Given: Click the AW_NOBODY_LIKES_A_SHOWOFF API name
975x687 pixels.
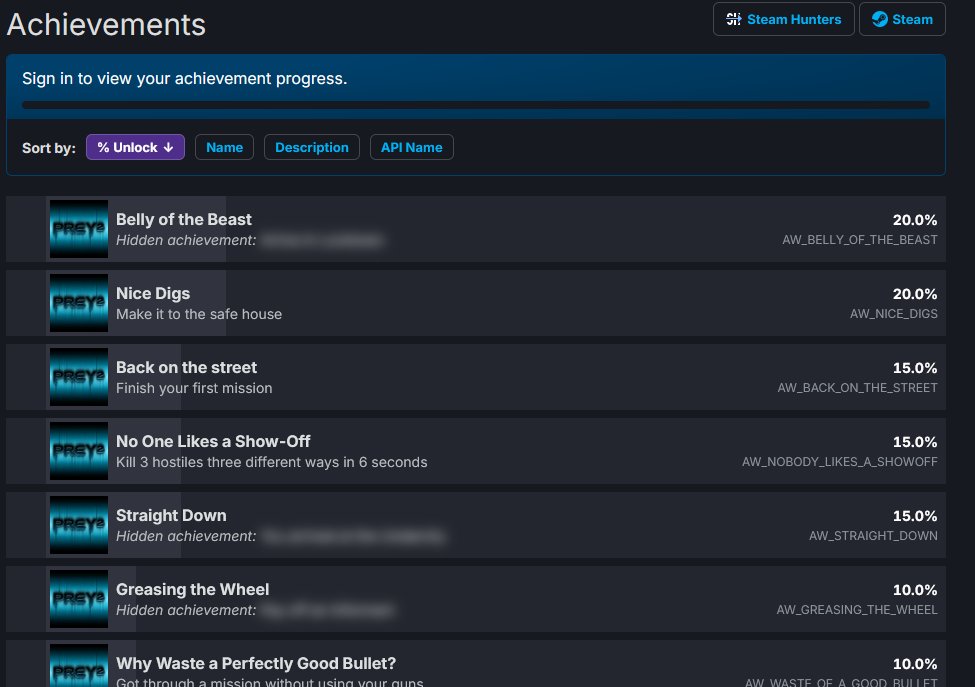Looking at the screenshot, I should (x=839, y=462).
